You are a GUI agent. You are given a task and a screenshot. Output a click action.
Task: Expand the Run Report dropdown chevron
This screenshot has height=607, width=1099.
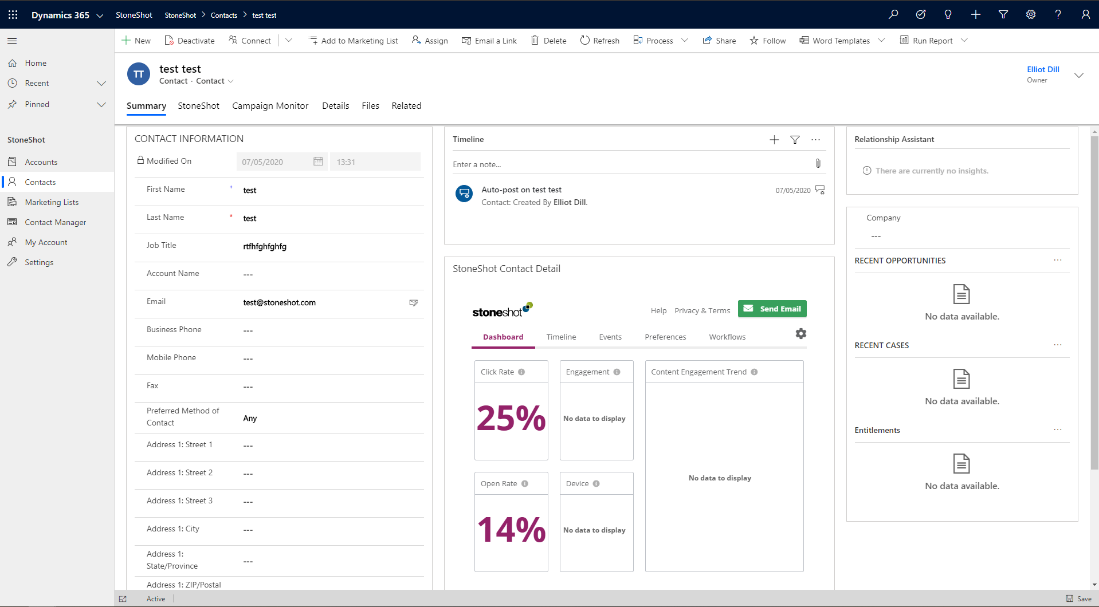964,41
